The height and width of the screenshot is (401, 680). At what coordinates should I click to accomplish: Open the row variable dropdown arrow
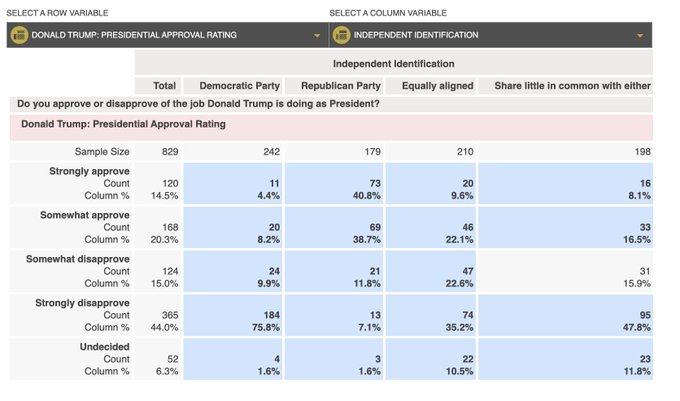[x=318, y=36]
